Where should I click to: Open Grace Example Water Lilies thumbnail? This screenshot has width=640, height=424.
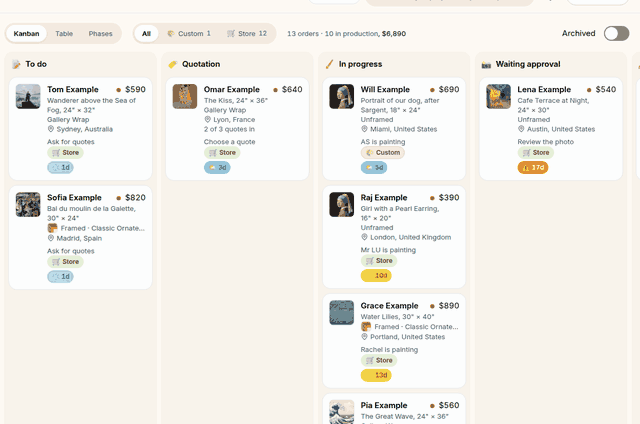(x=342, y=313)
